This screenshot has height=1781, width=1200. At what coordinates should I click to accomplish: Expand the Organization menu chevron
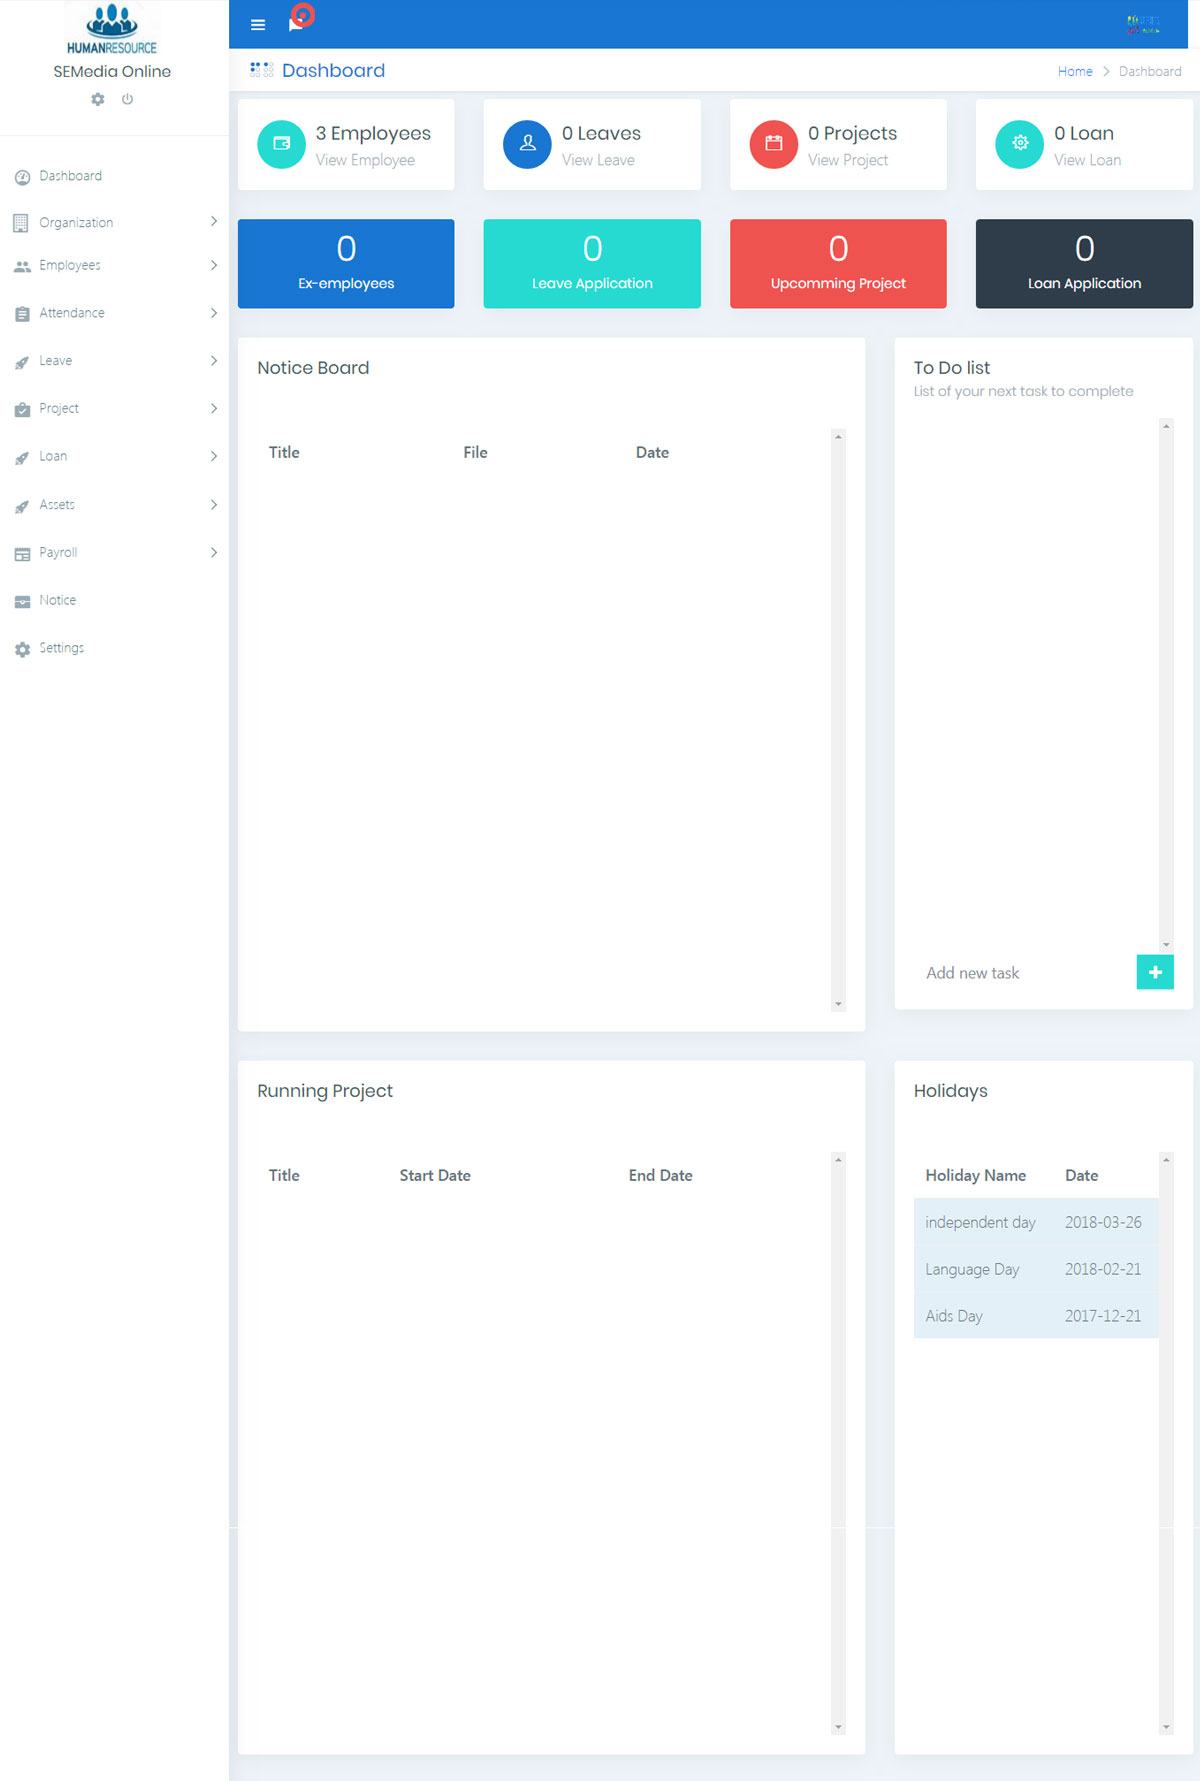tap(214, 222)
